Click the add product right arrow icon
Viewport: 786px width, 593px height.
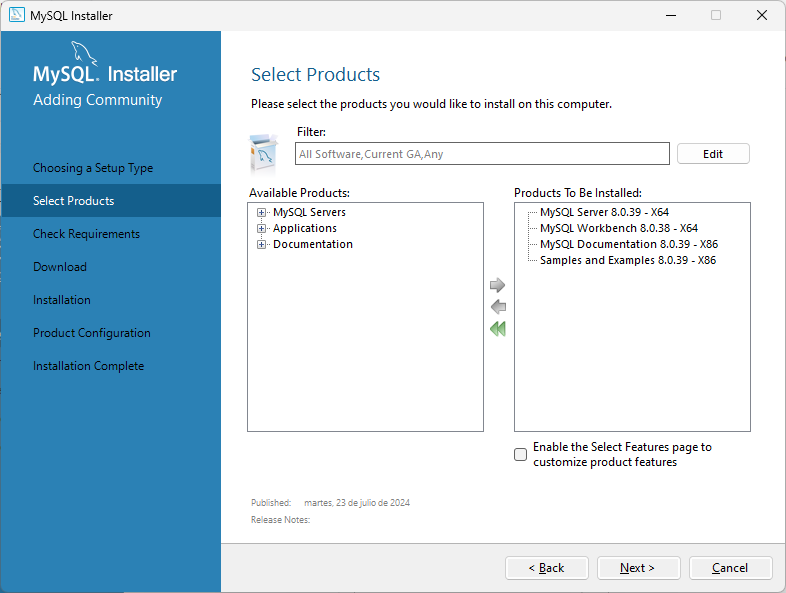point(497,285)
